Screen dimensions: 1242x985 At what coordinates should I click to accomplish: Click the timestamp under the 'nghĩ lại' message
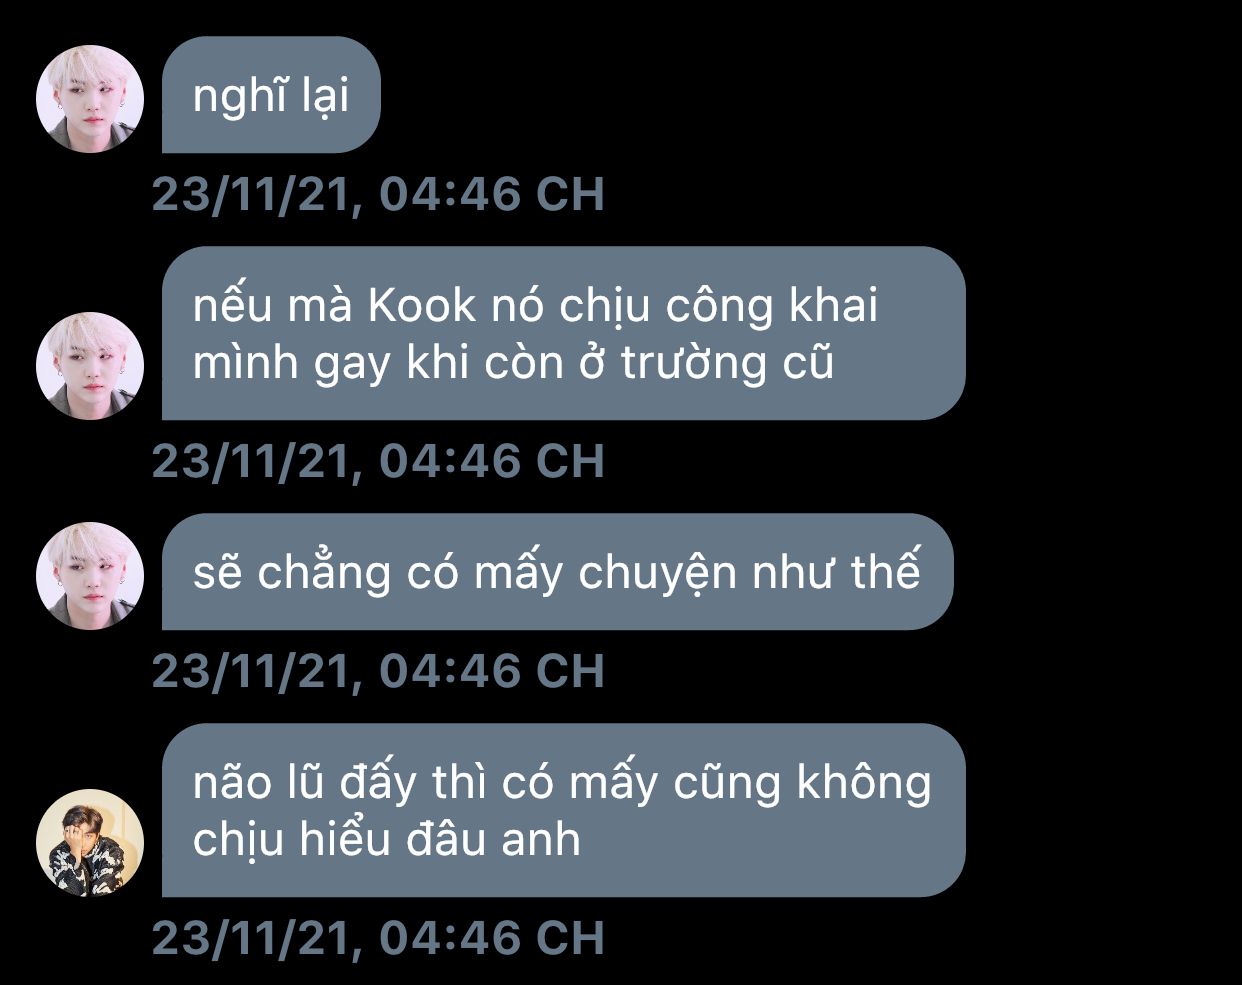(378, 195)
